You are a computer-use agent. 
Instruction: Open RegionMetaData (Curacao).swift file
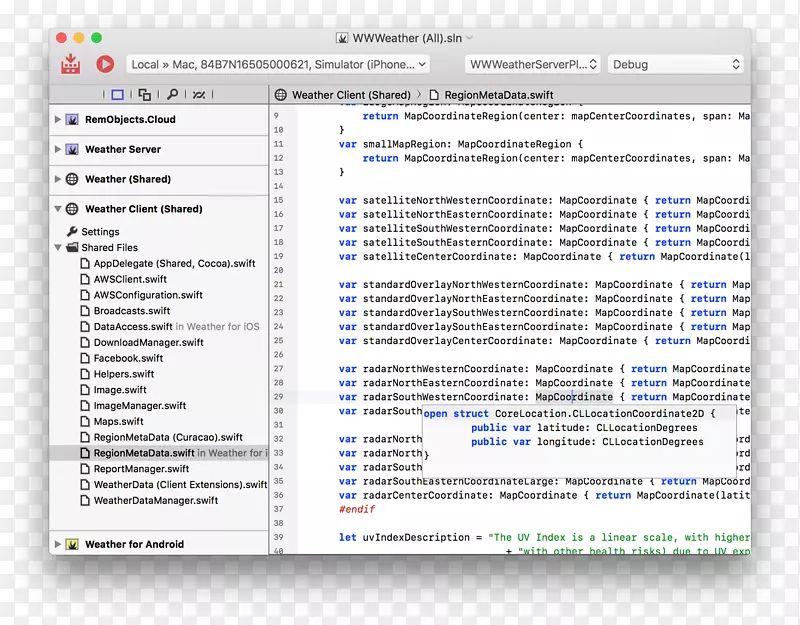click(168, 437)
